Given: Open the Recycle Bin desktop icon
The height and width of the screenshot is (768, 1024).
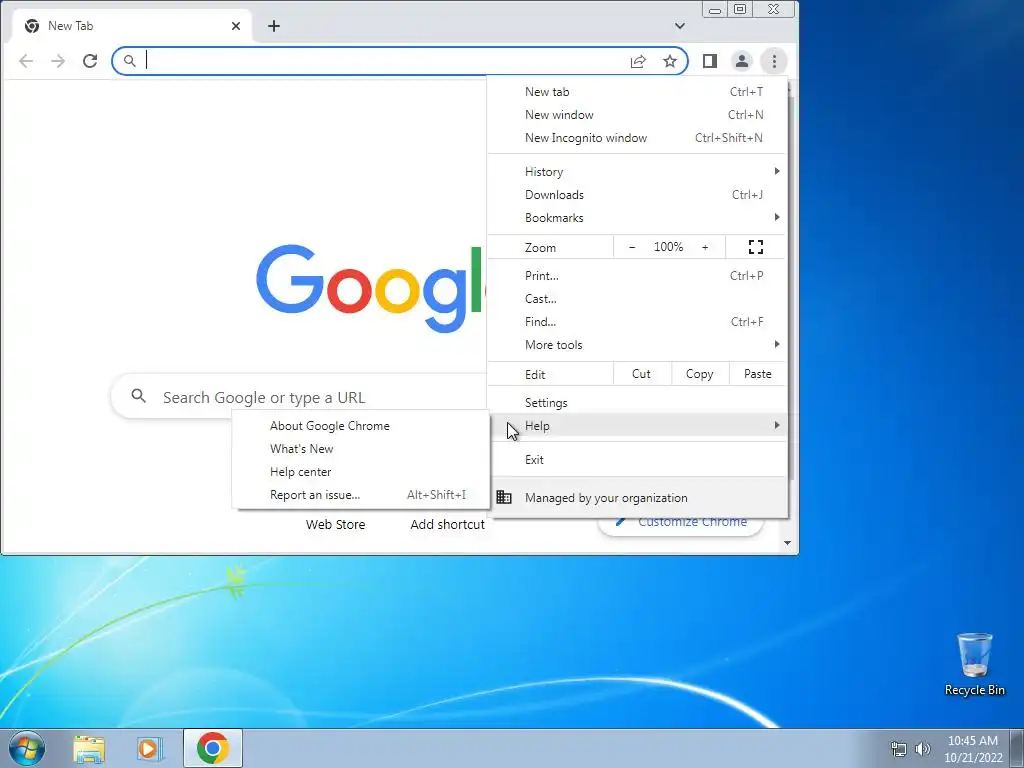Looking at the screenshot, I should click(x=974, y=665).
